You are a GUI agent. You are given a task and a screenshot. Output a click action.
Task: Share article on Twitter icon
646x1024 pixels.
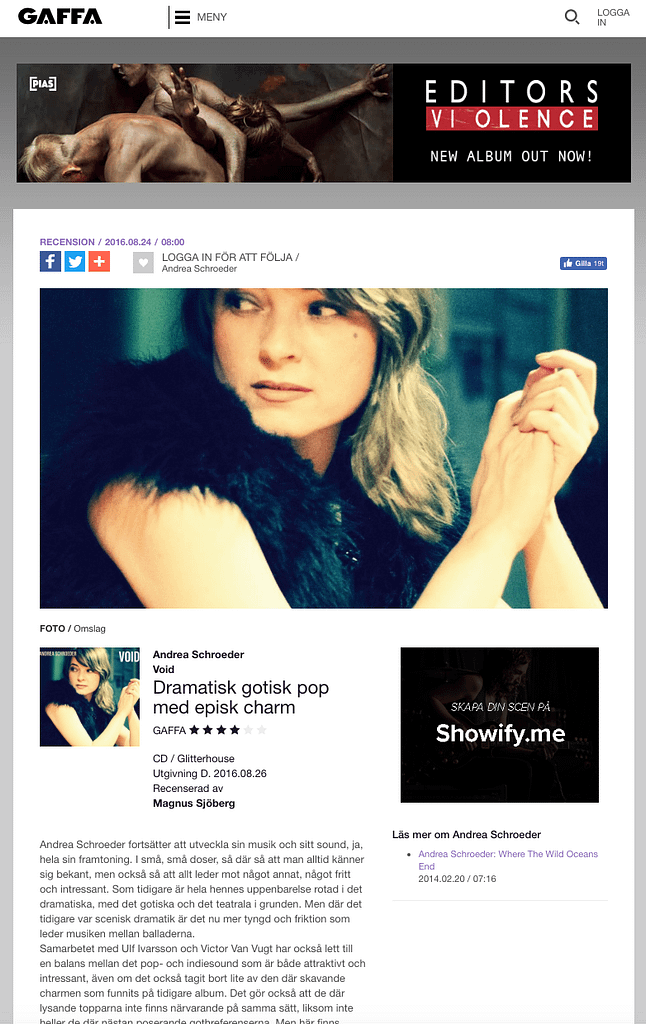click(74, 262)
